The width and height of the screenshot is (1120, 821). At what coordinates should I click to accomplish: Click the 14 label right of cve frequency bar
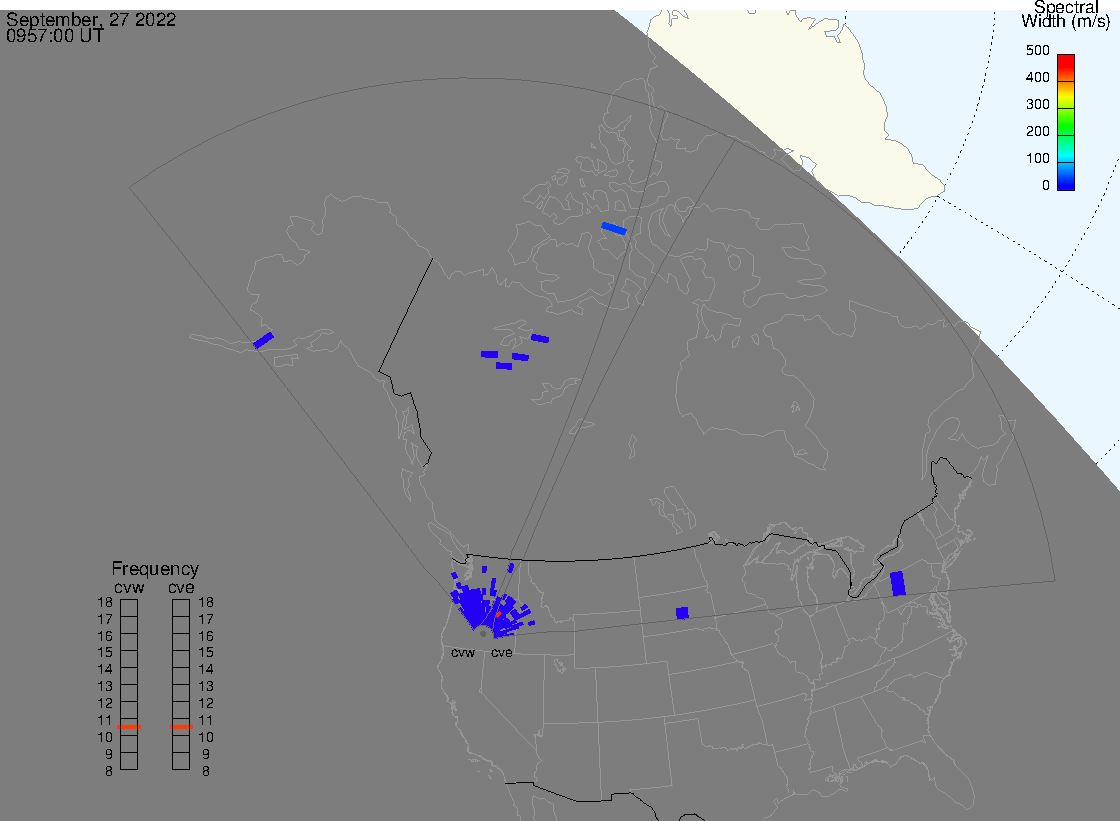206,670
